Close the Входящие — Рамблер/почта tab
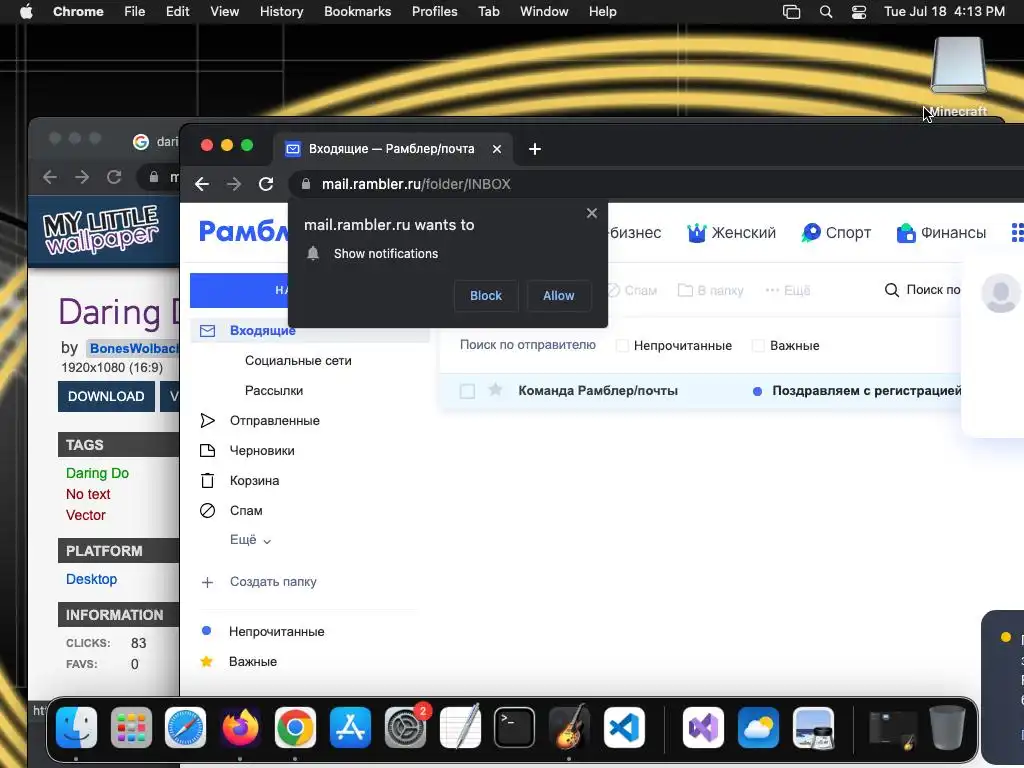Viewport: 1024px width, 768px height. pos(497,149)
